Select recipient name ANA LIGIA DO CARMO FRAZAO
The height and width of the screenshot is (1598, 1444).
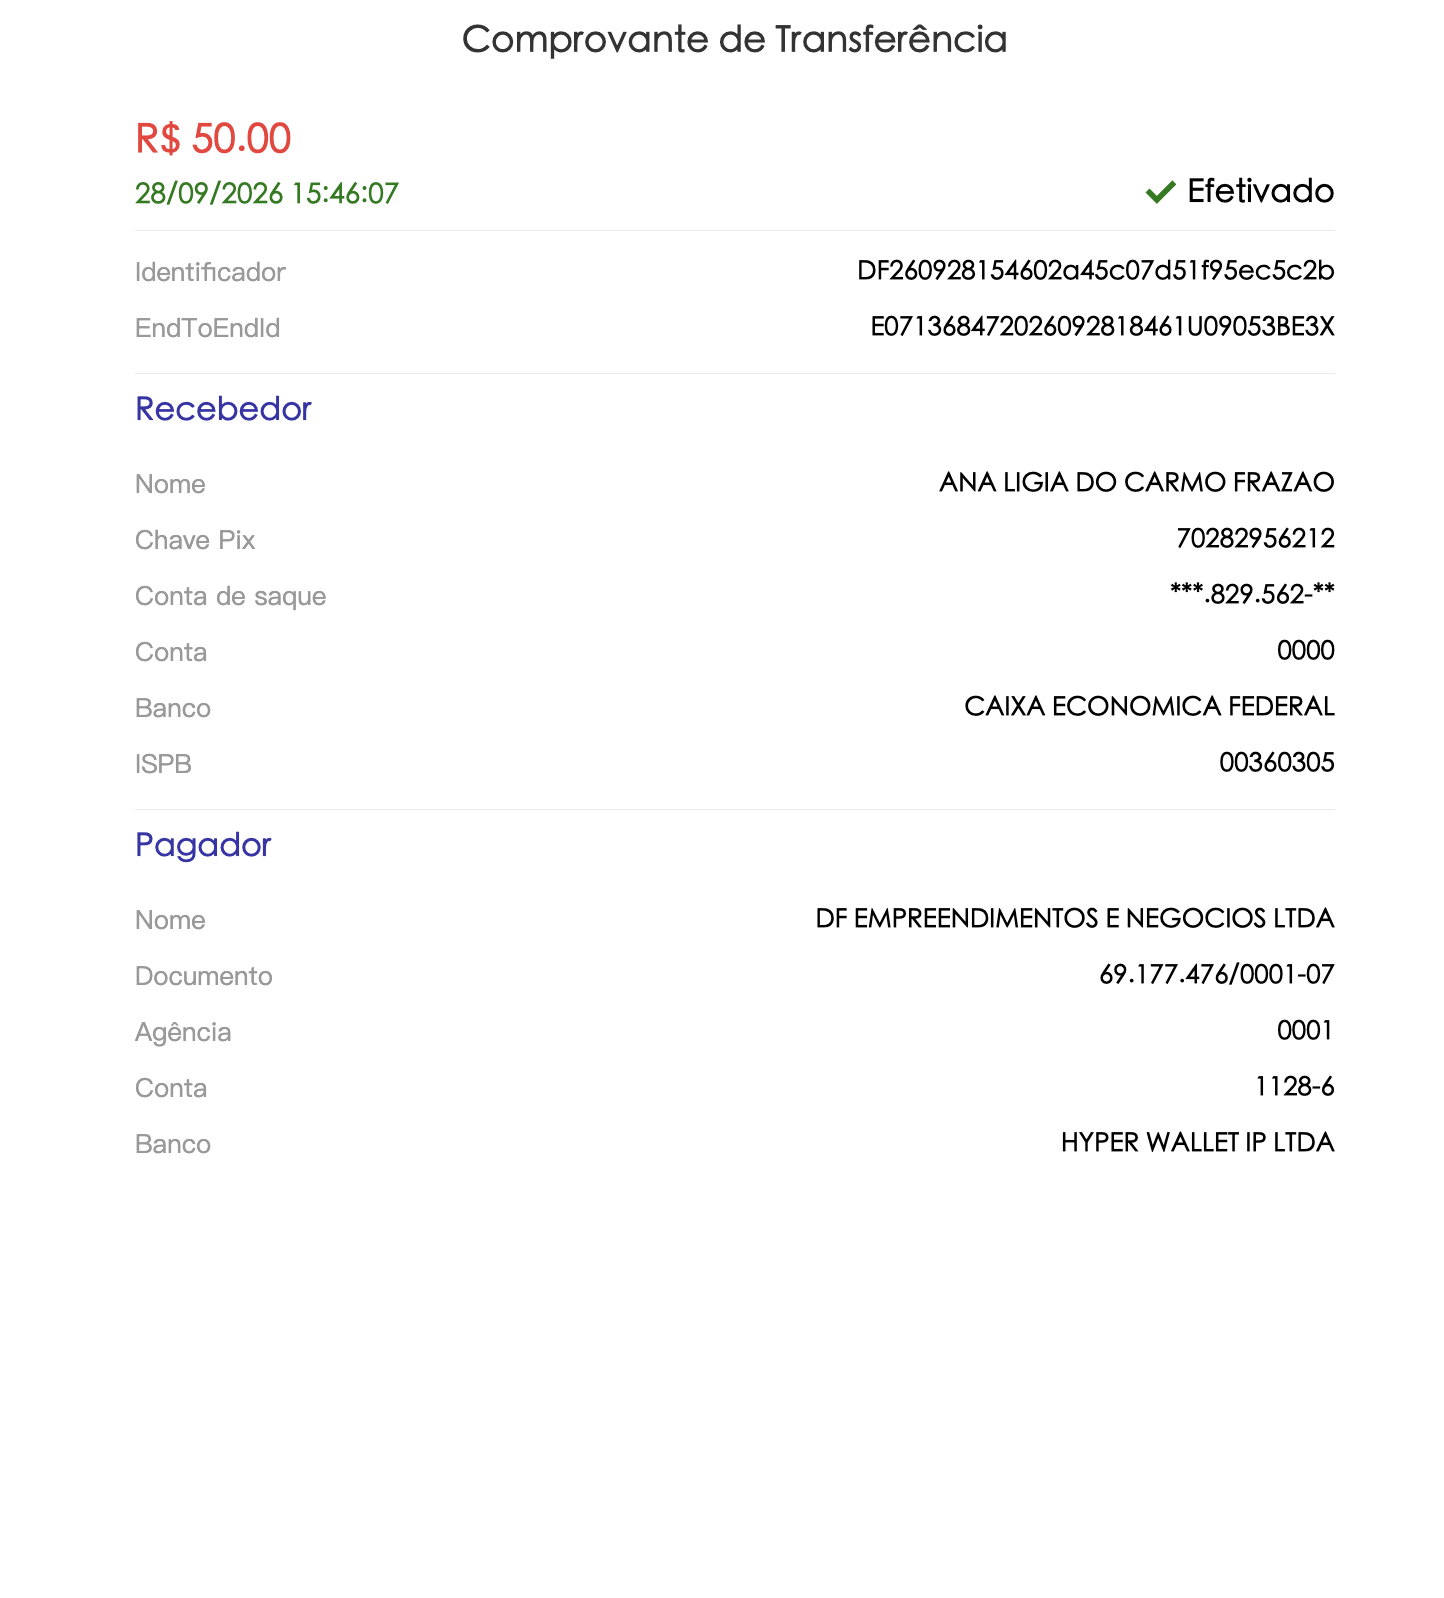(1137, 482)
